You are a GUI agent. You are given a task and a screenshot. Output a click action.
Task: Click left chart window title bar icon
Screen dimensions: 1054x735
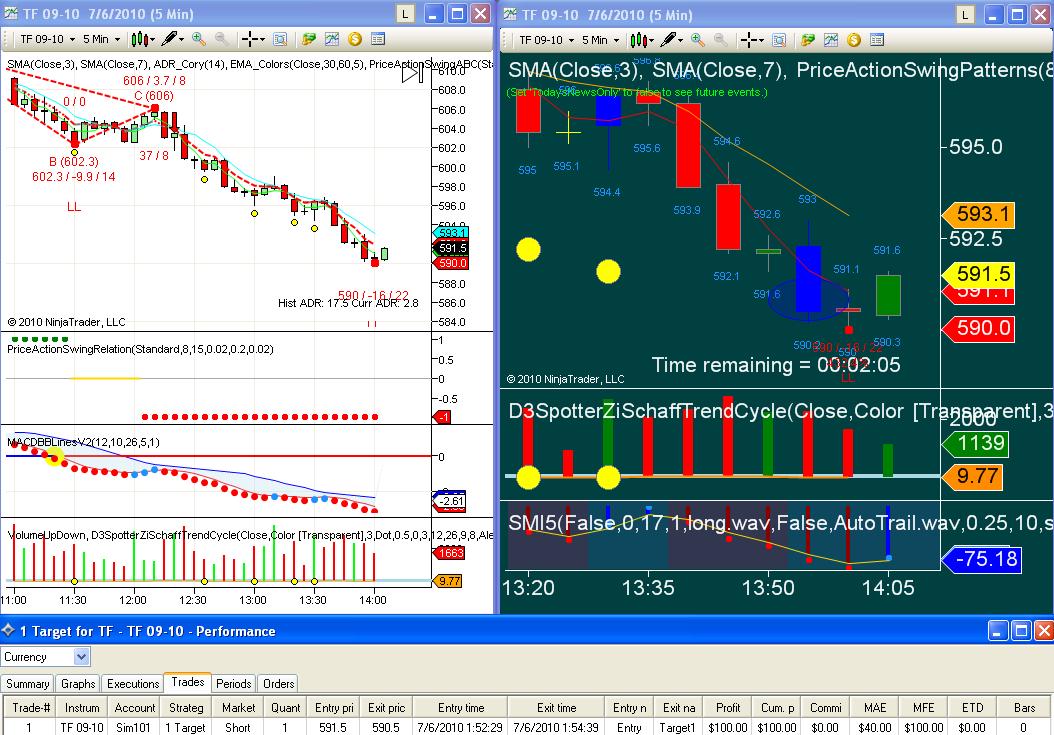click(11, 13)
